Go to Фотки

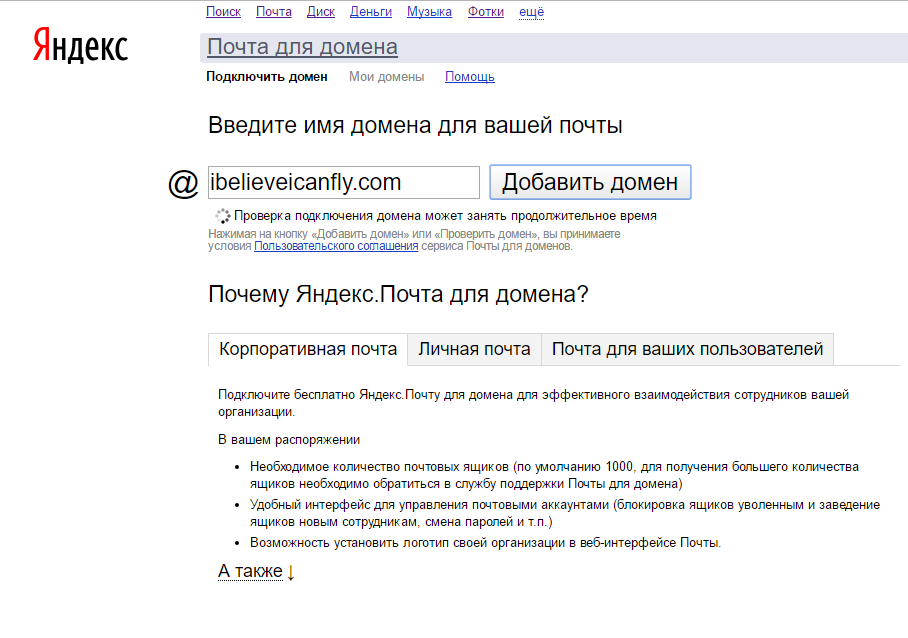point(486,12)
